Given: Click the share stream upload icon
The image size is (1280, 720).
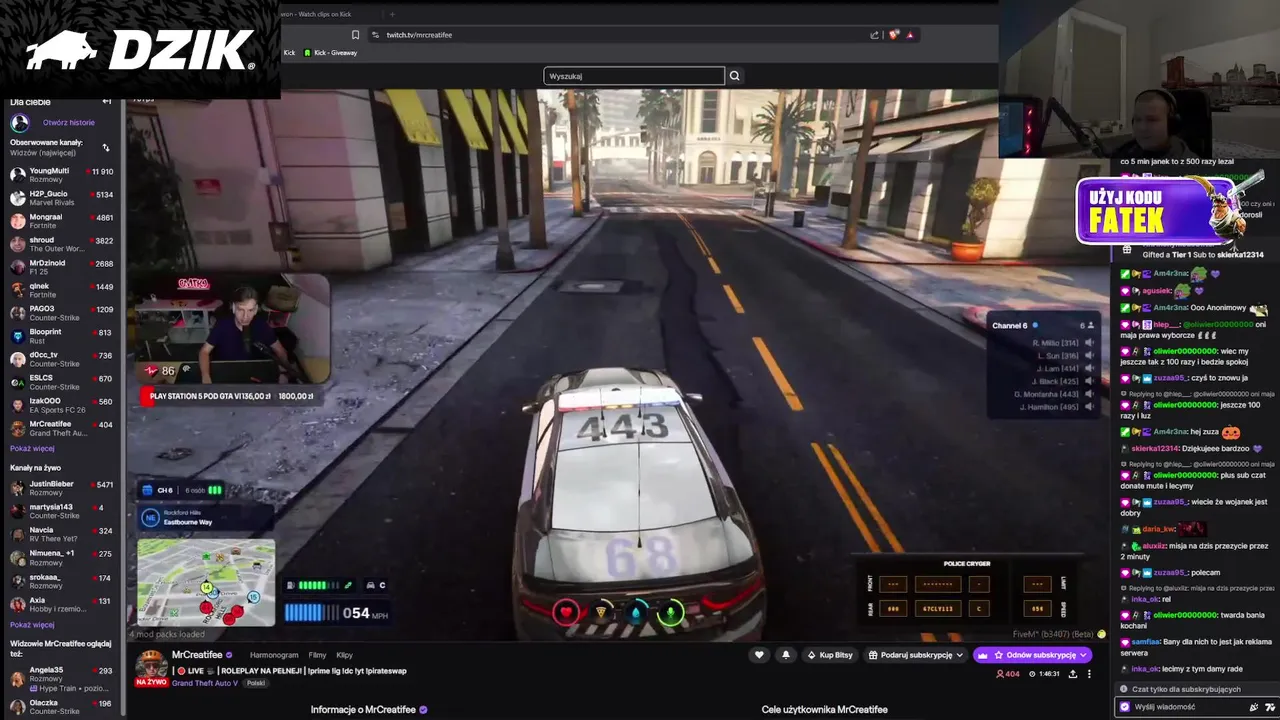Looking at the screenshot, I should pyautogui.click(x=1073, y=674).
